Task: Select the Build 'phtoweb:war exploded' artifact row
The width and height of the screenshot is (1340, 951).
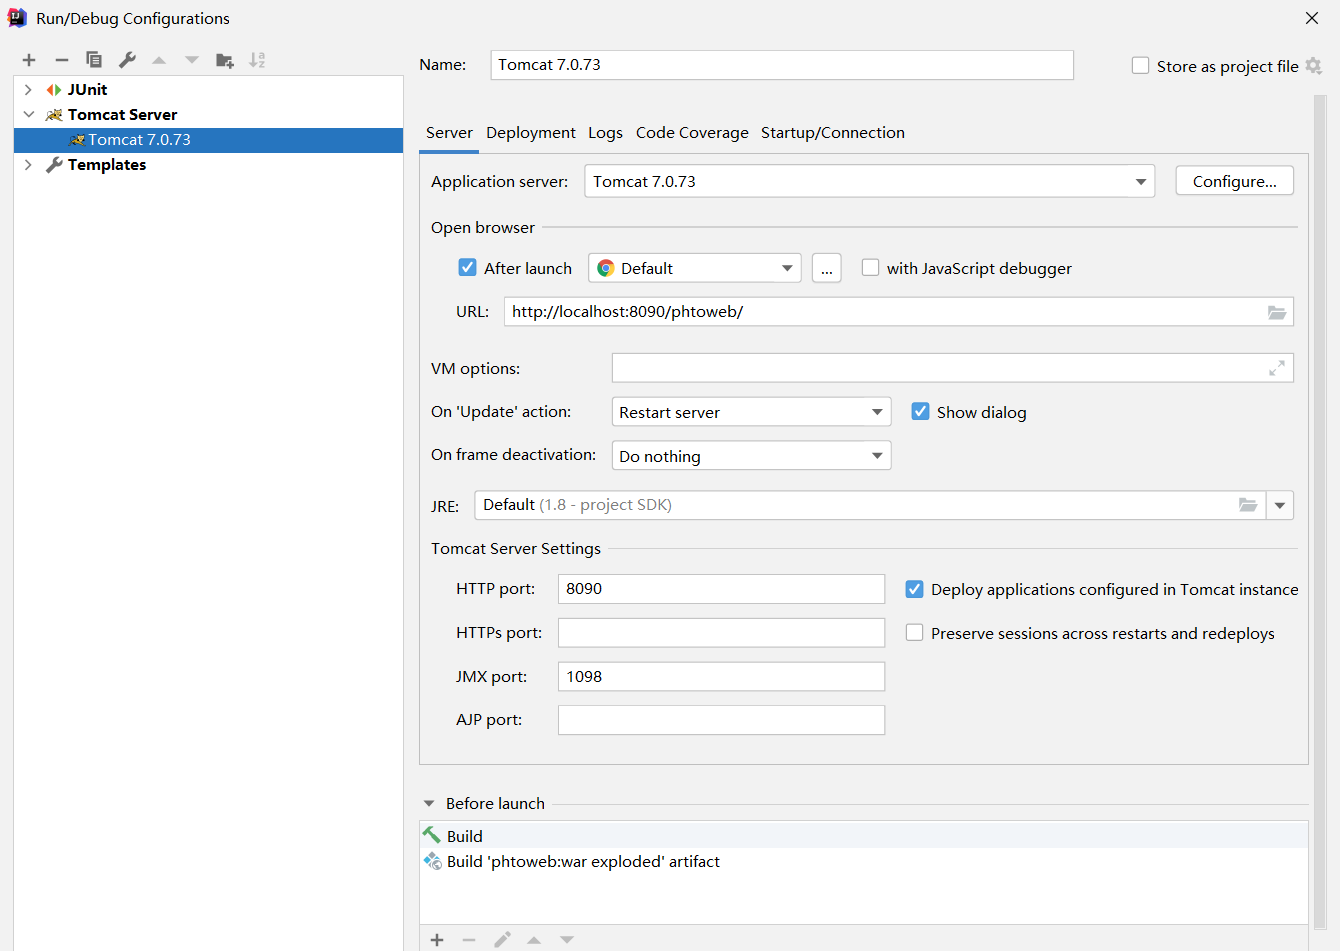Action: pos(863,861)
